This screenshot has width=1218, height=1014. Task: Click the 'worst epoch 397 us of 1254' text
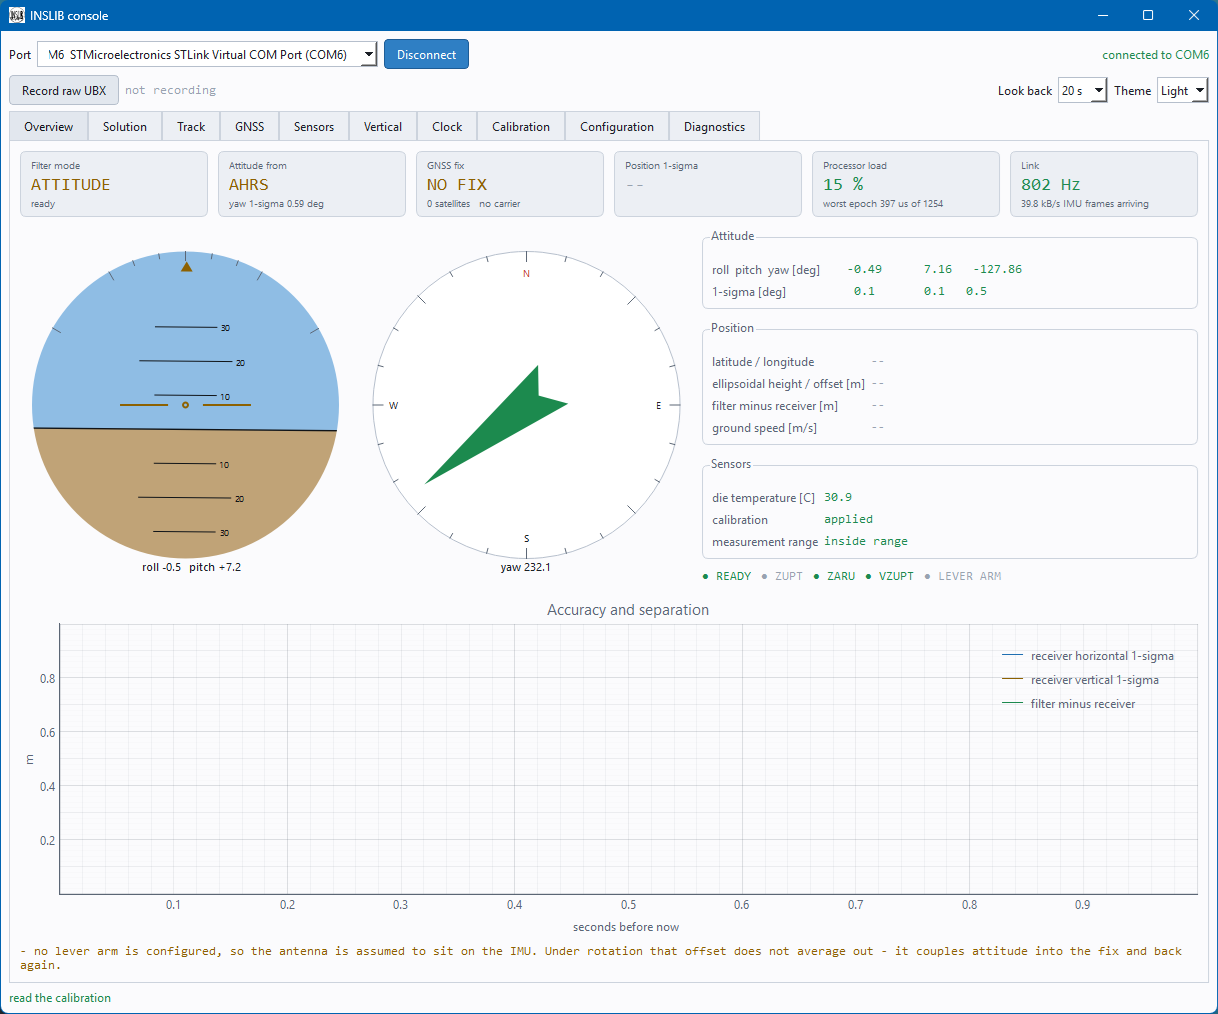883,204
